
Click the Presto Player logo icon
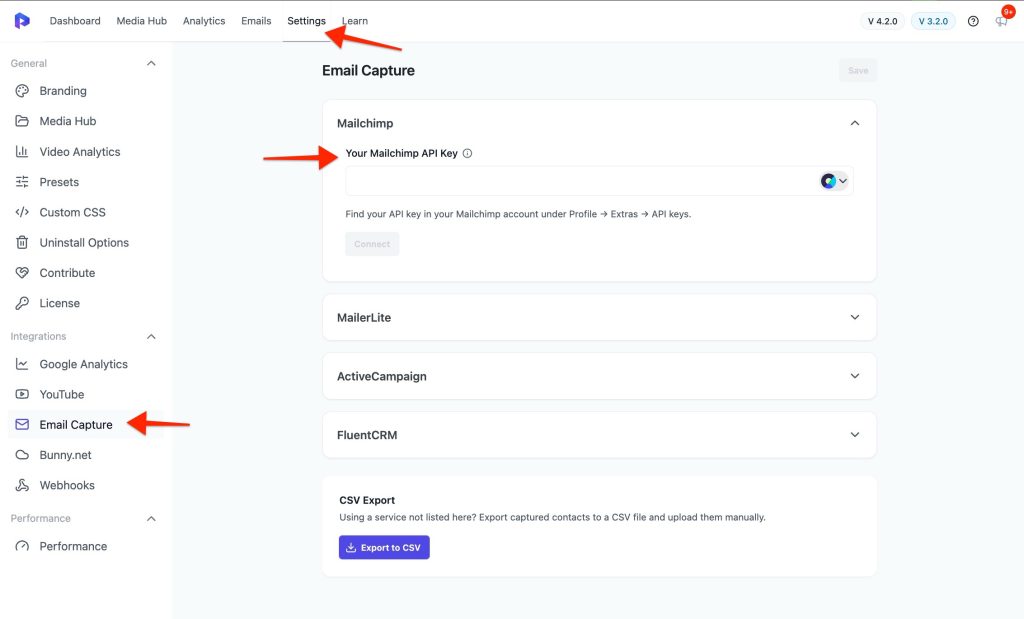(x=22, y=21)
